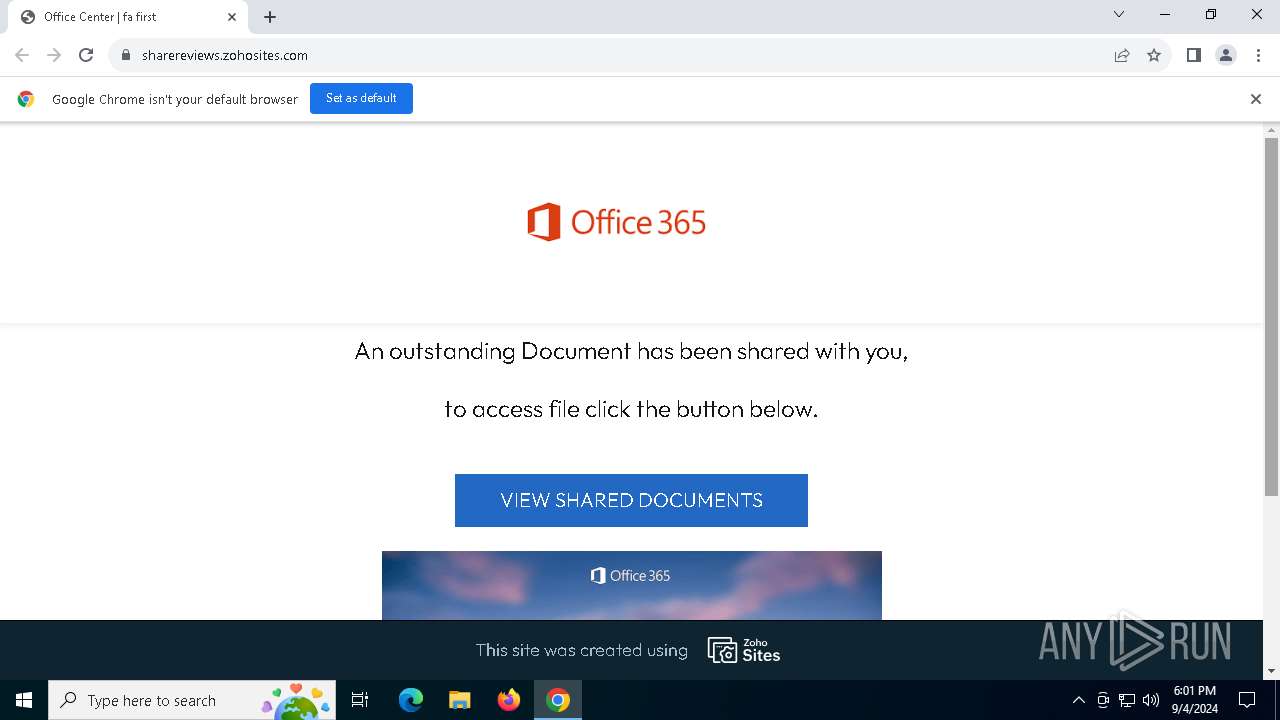Image resolution: width=1280 pixels, height=720 pixels.
Task: Go back to the previous page
Action: (22, 55)
